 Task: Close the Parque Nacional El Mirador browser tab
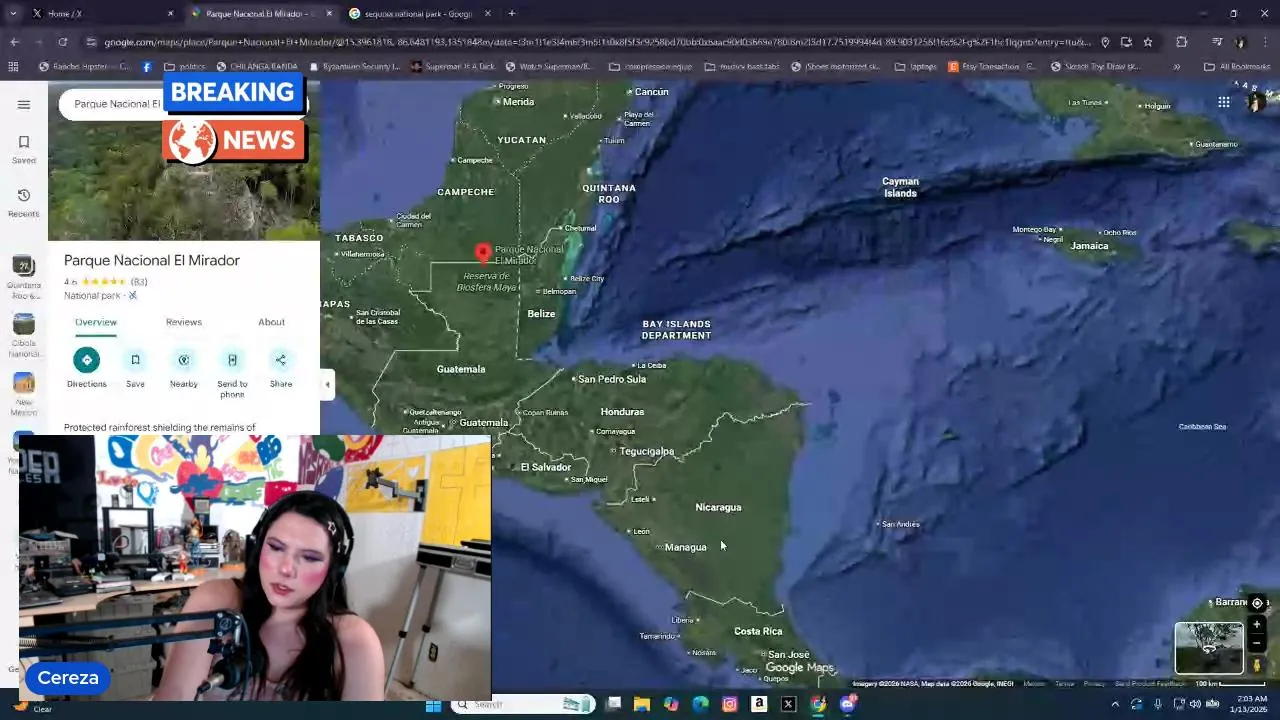[329, 13]
